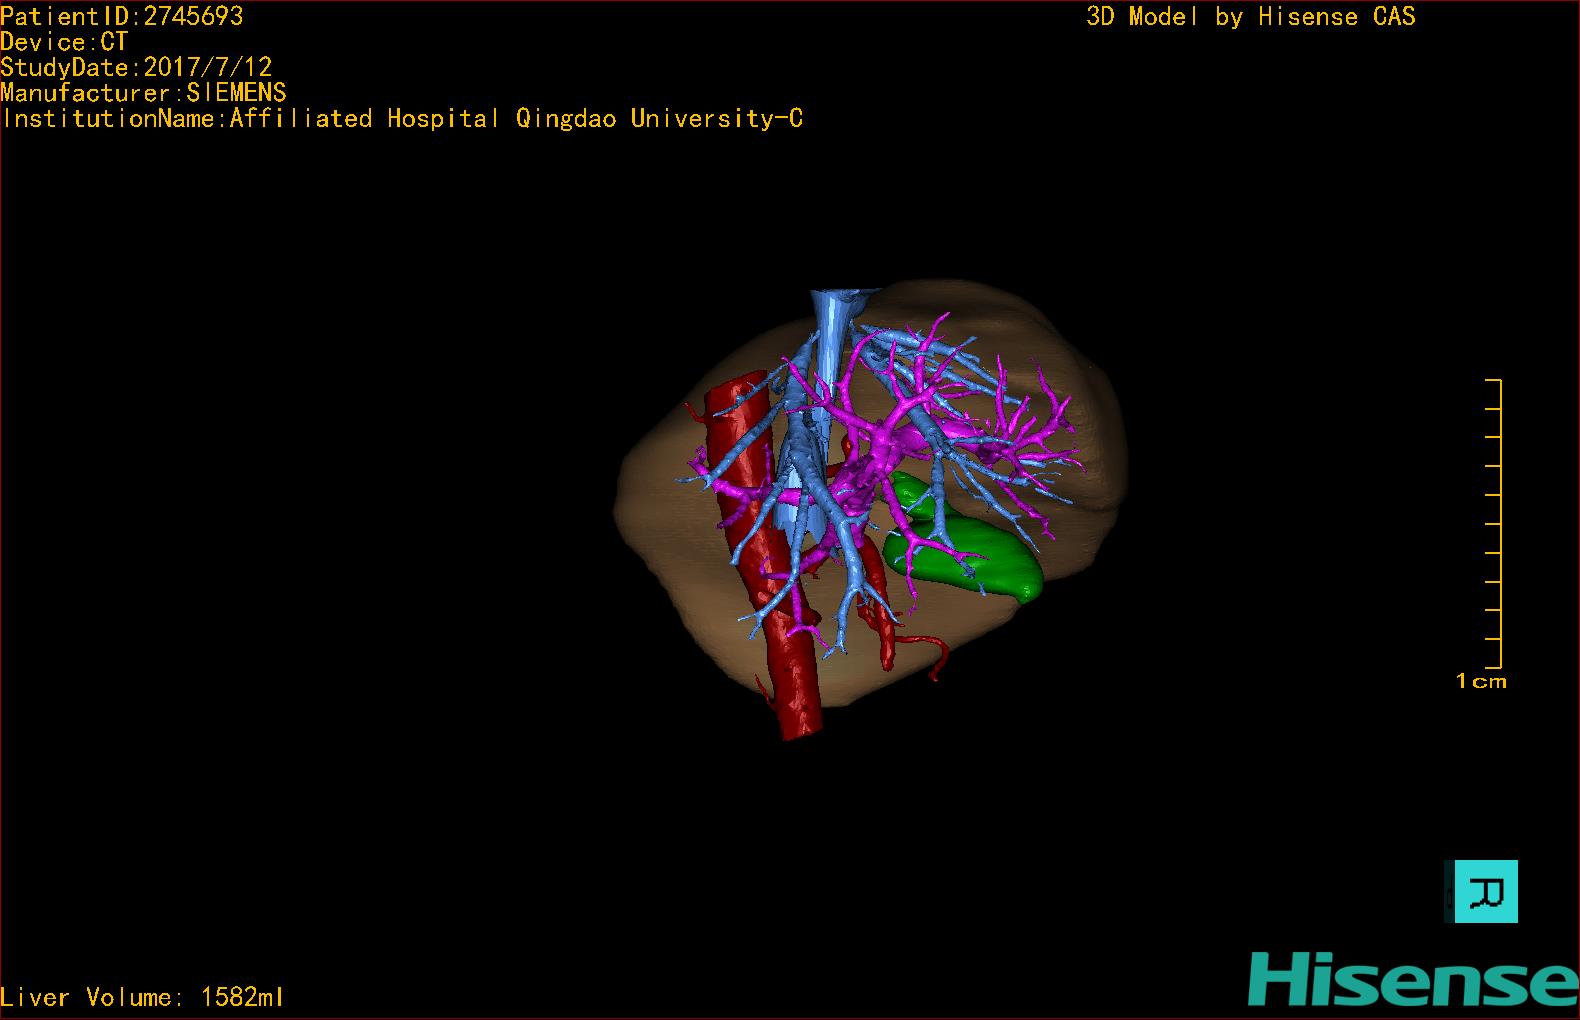The width and height of the screenshot is (1580, 1020).
Task: Click the '1cm' scale label
Action: (x=1481, y=681)
